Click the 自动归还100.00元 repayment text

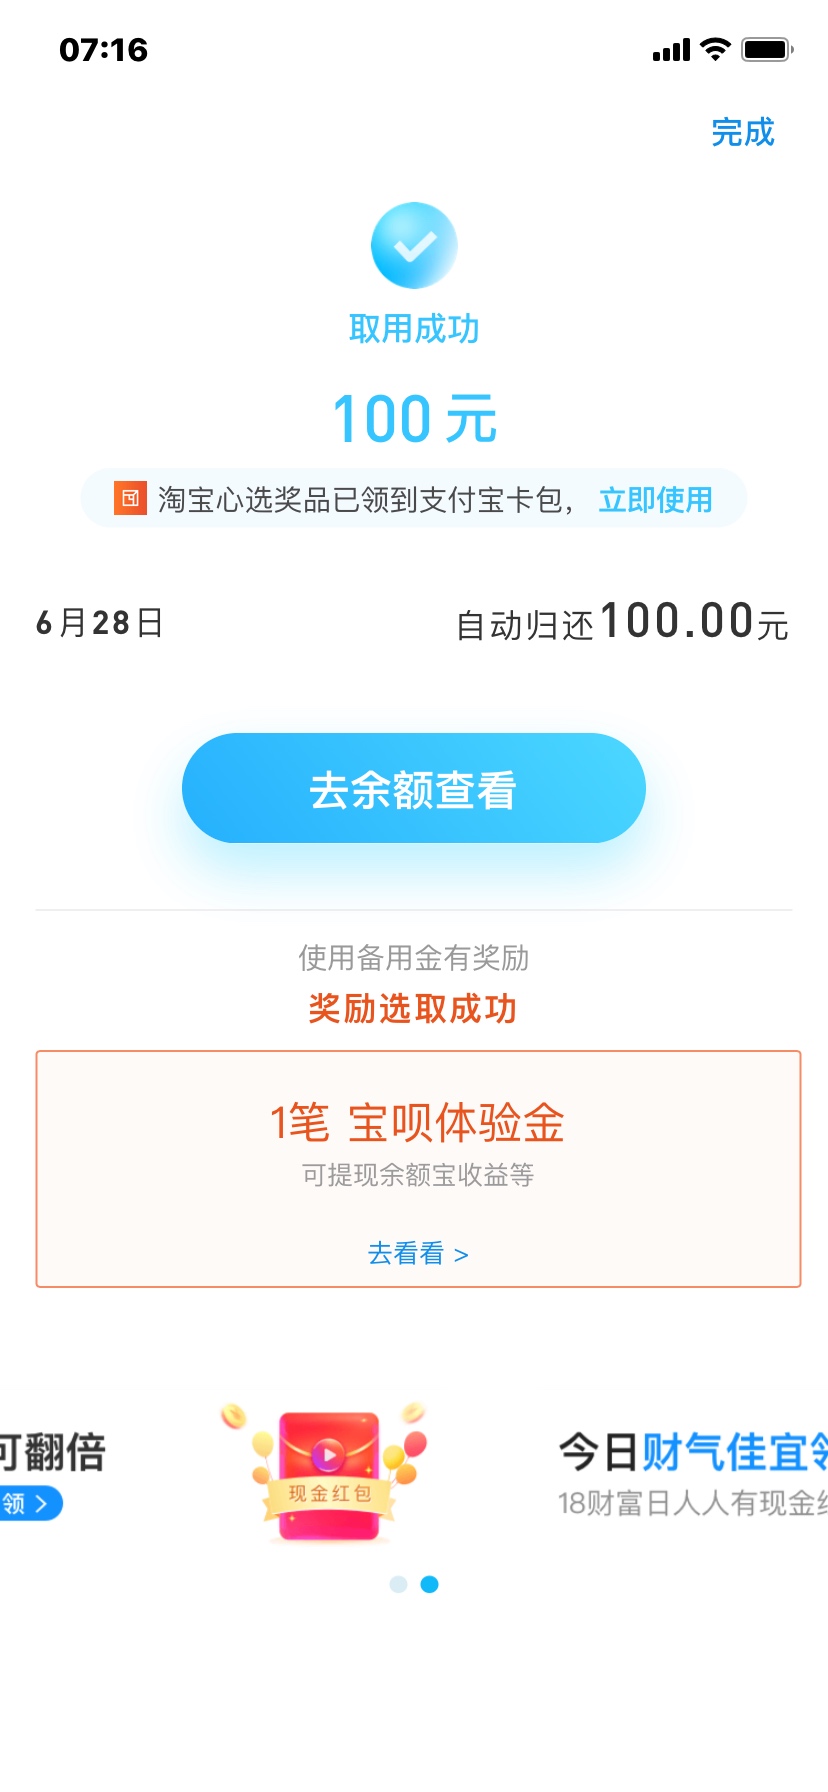point(622,622)
